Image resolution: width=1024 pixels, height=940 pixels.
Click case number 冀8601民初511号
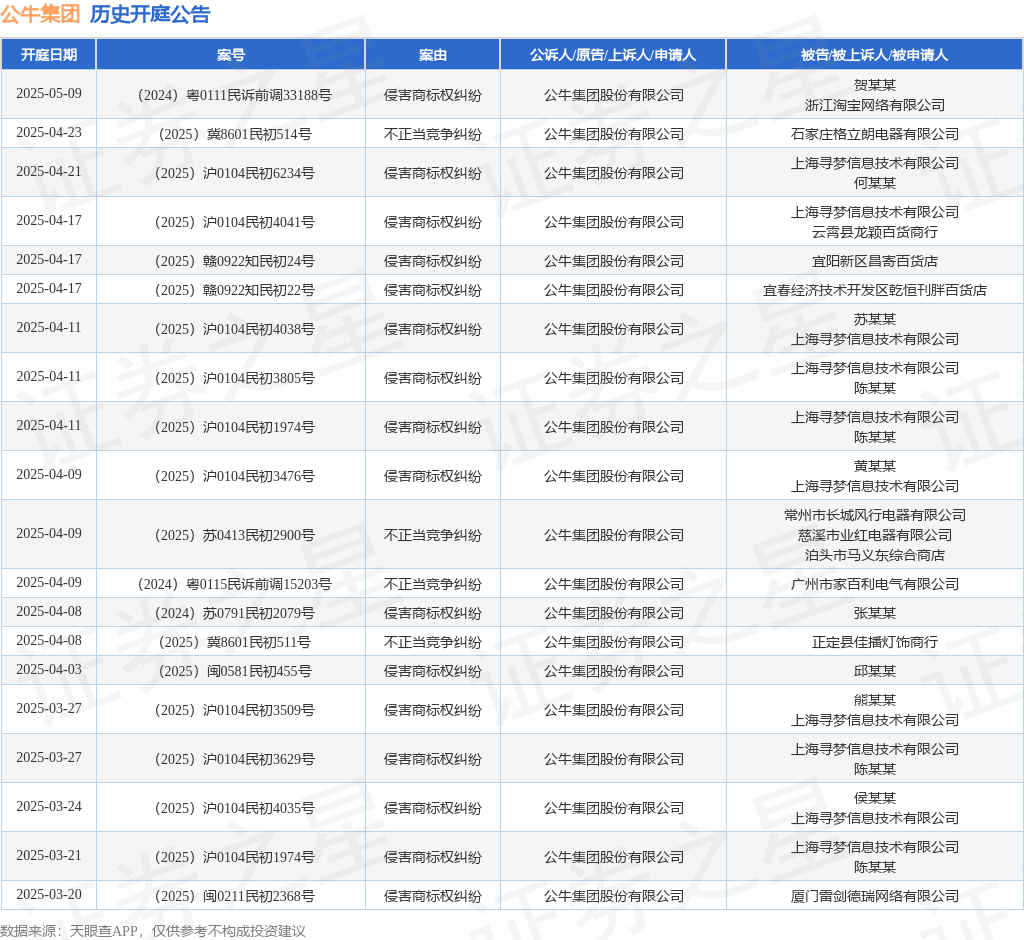[x=234, y=641]
